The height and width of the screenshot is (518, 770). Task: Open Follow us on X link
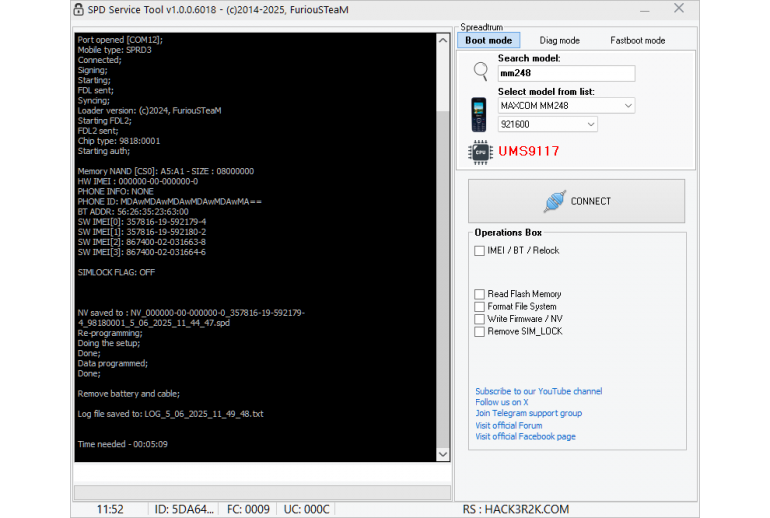502,402
